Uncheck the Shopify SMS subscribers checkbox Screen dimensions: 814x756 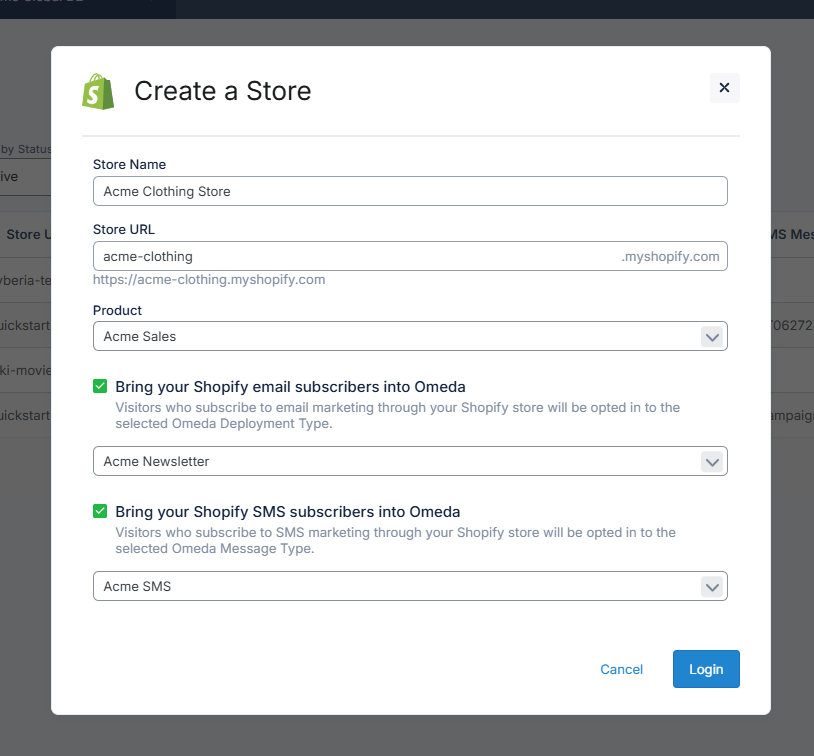click(100, 511)
